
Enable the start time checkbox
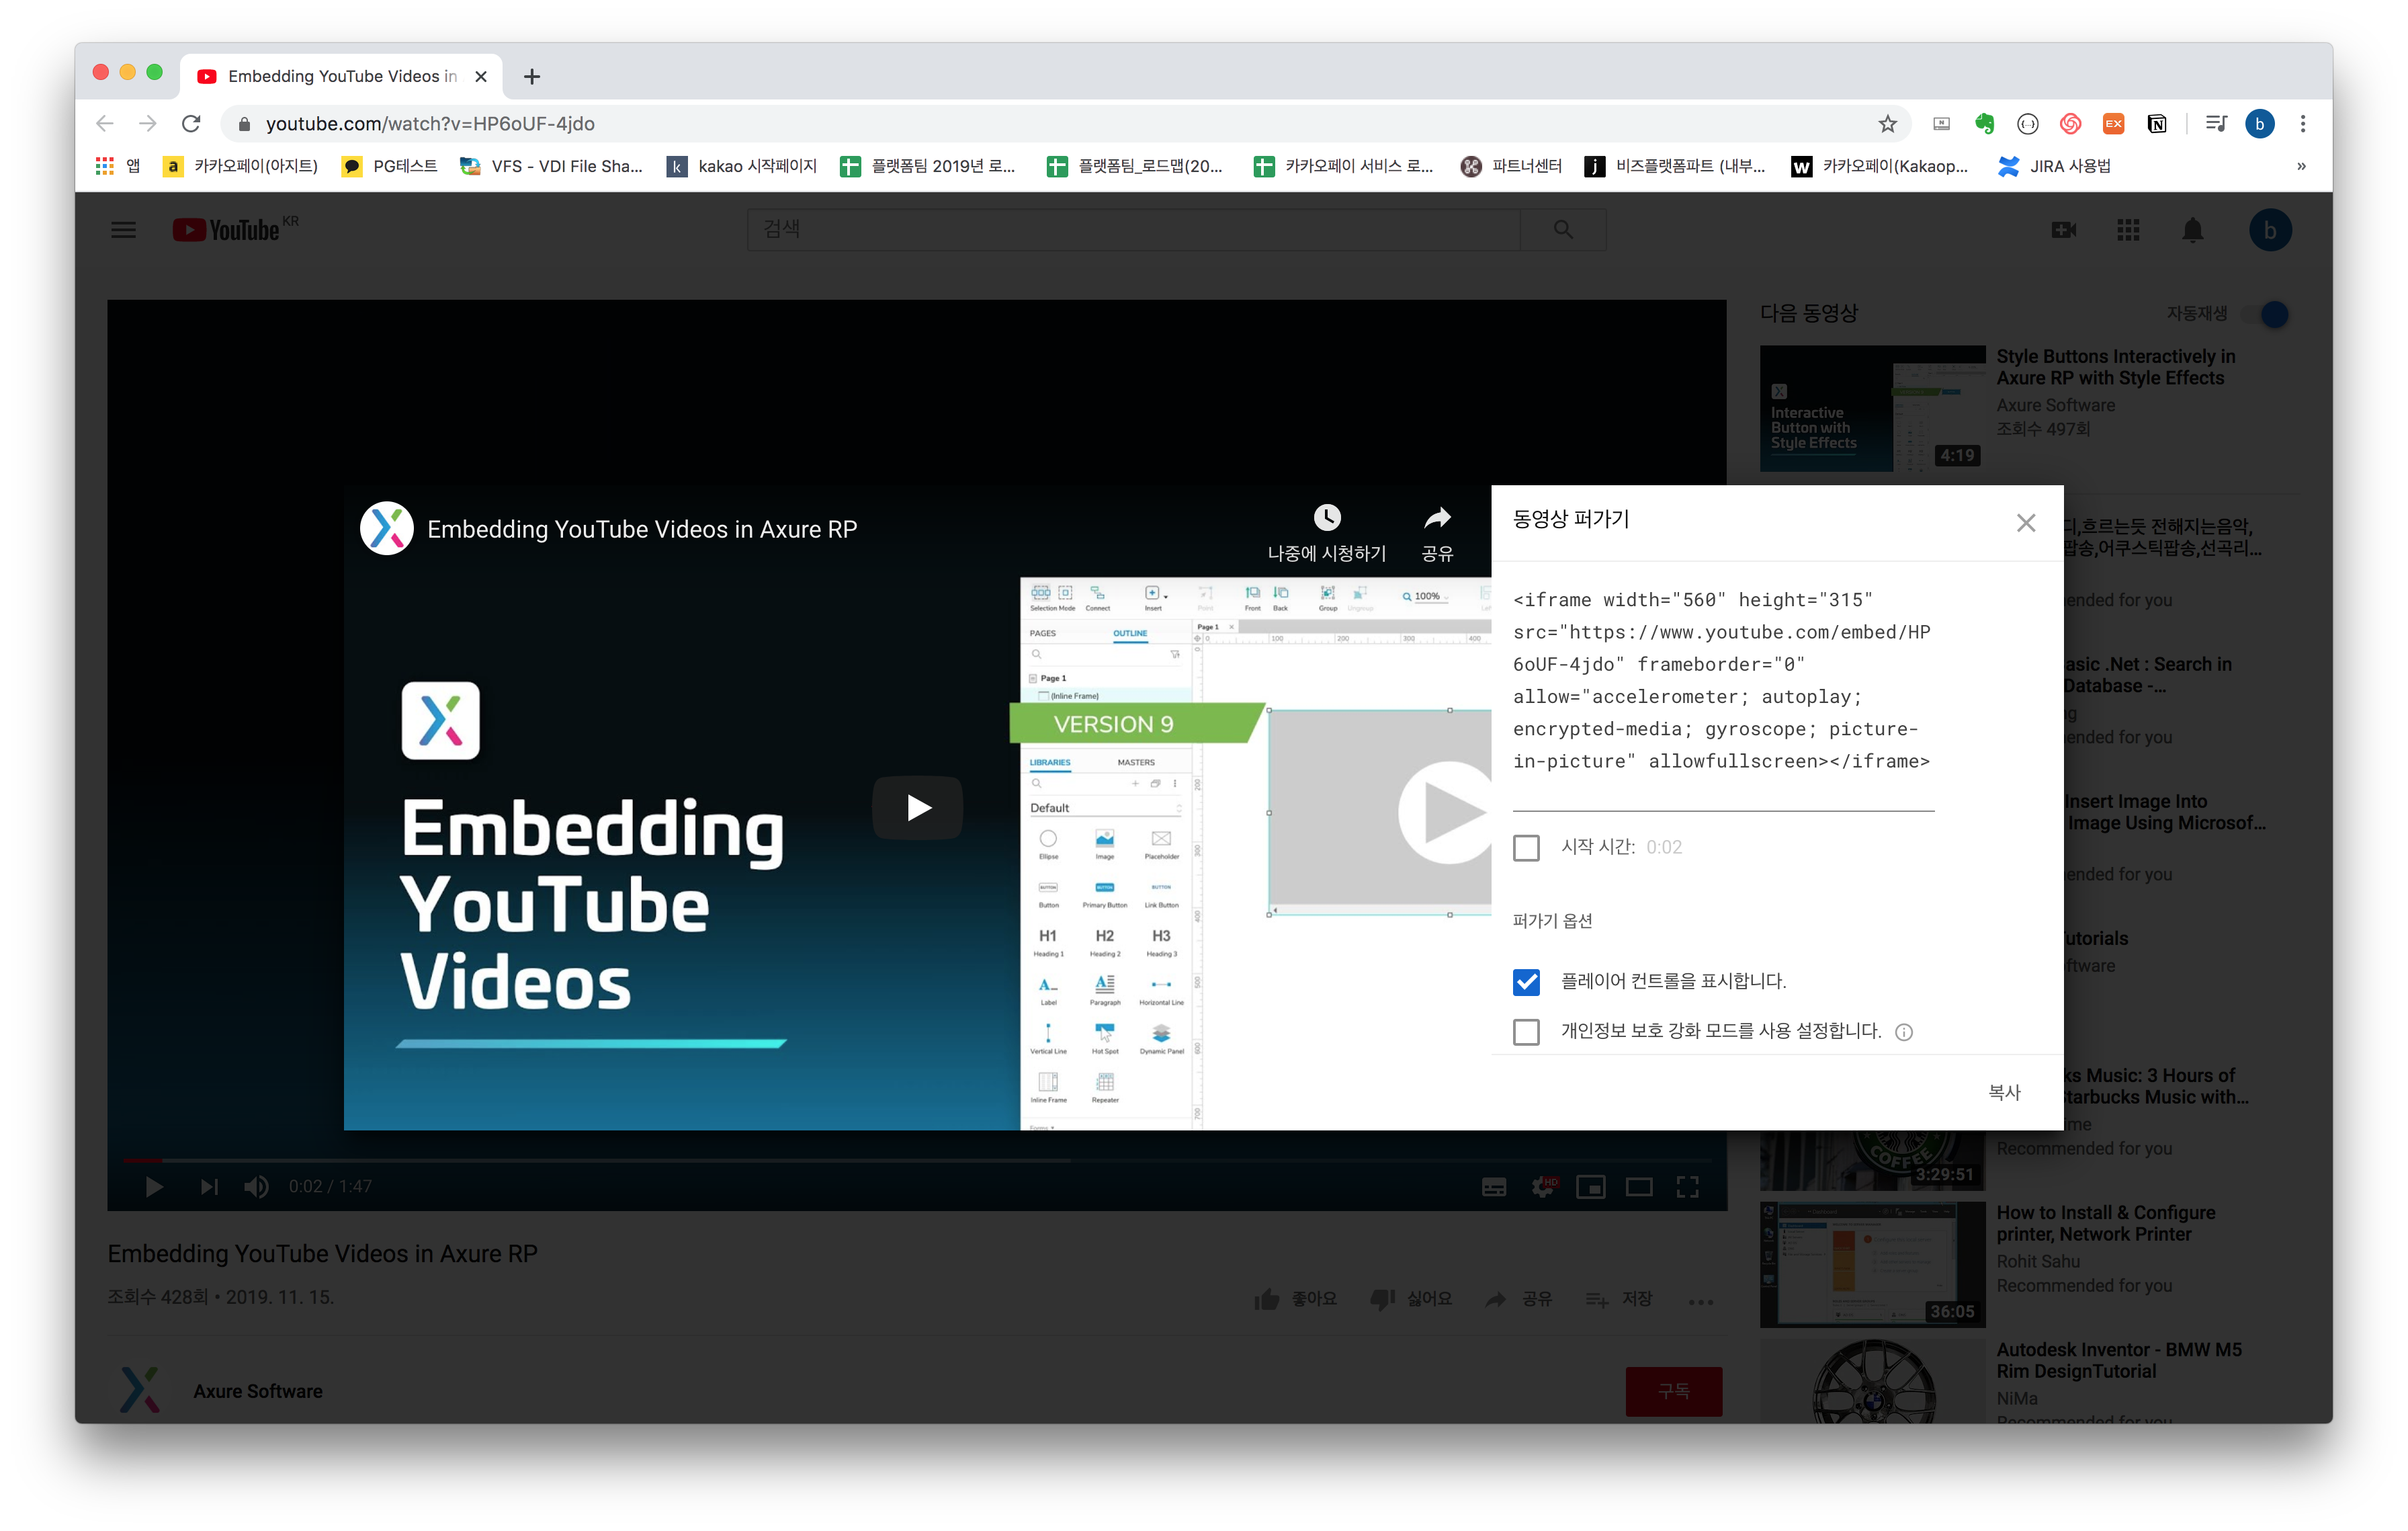pos(1526,848)
